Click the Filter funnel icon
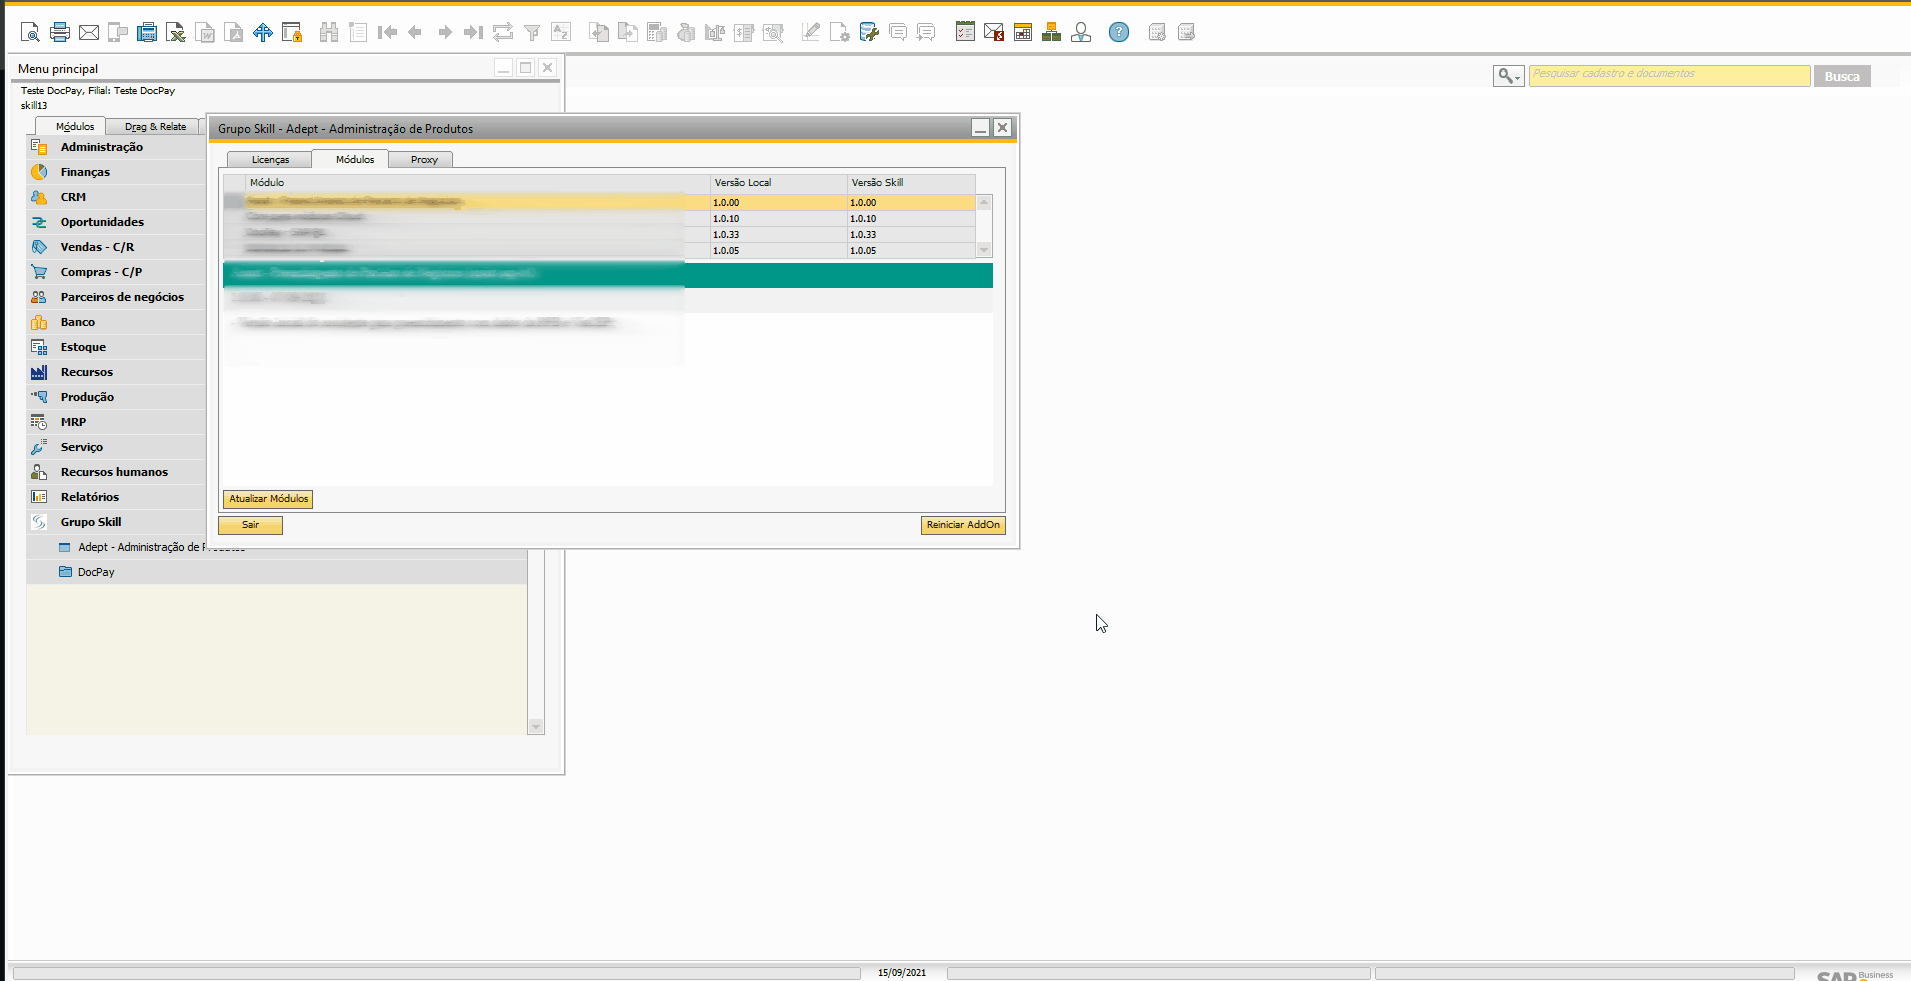This screenshot has width=1911, height=981. (532, 32)
